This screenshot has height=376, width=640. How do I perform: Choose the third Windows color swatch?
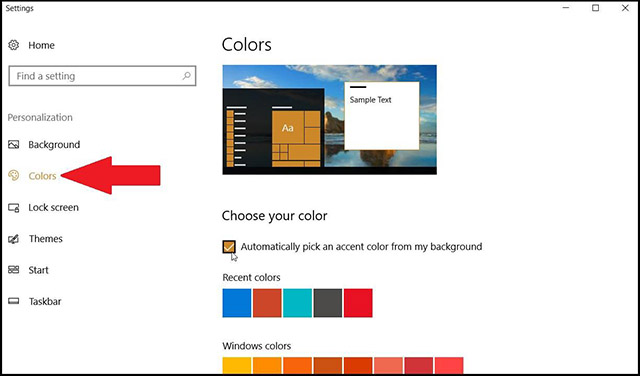[297, 365]
